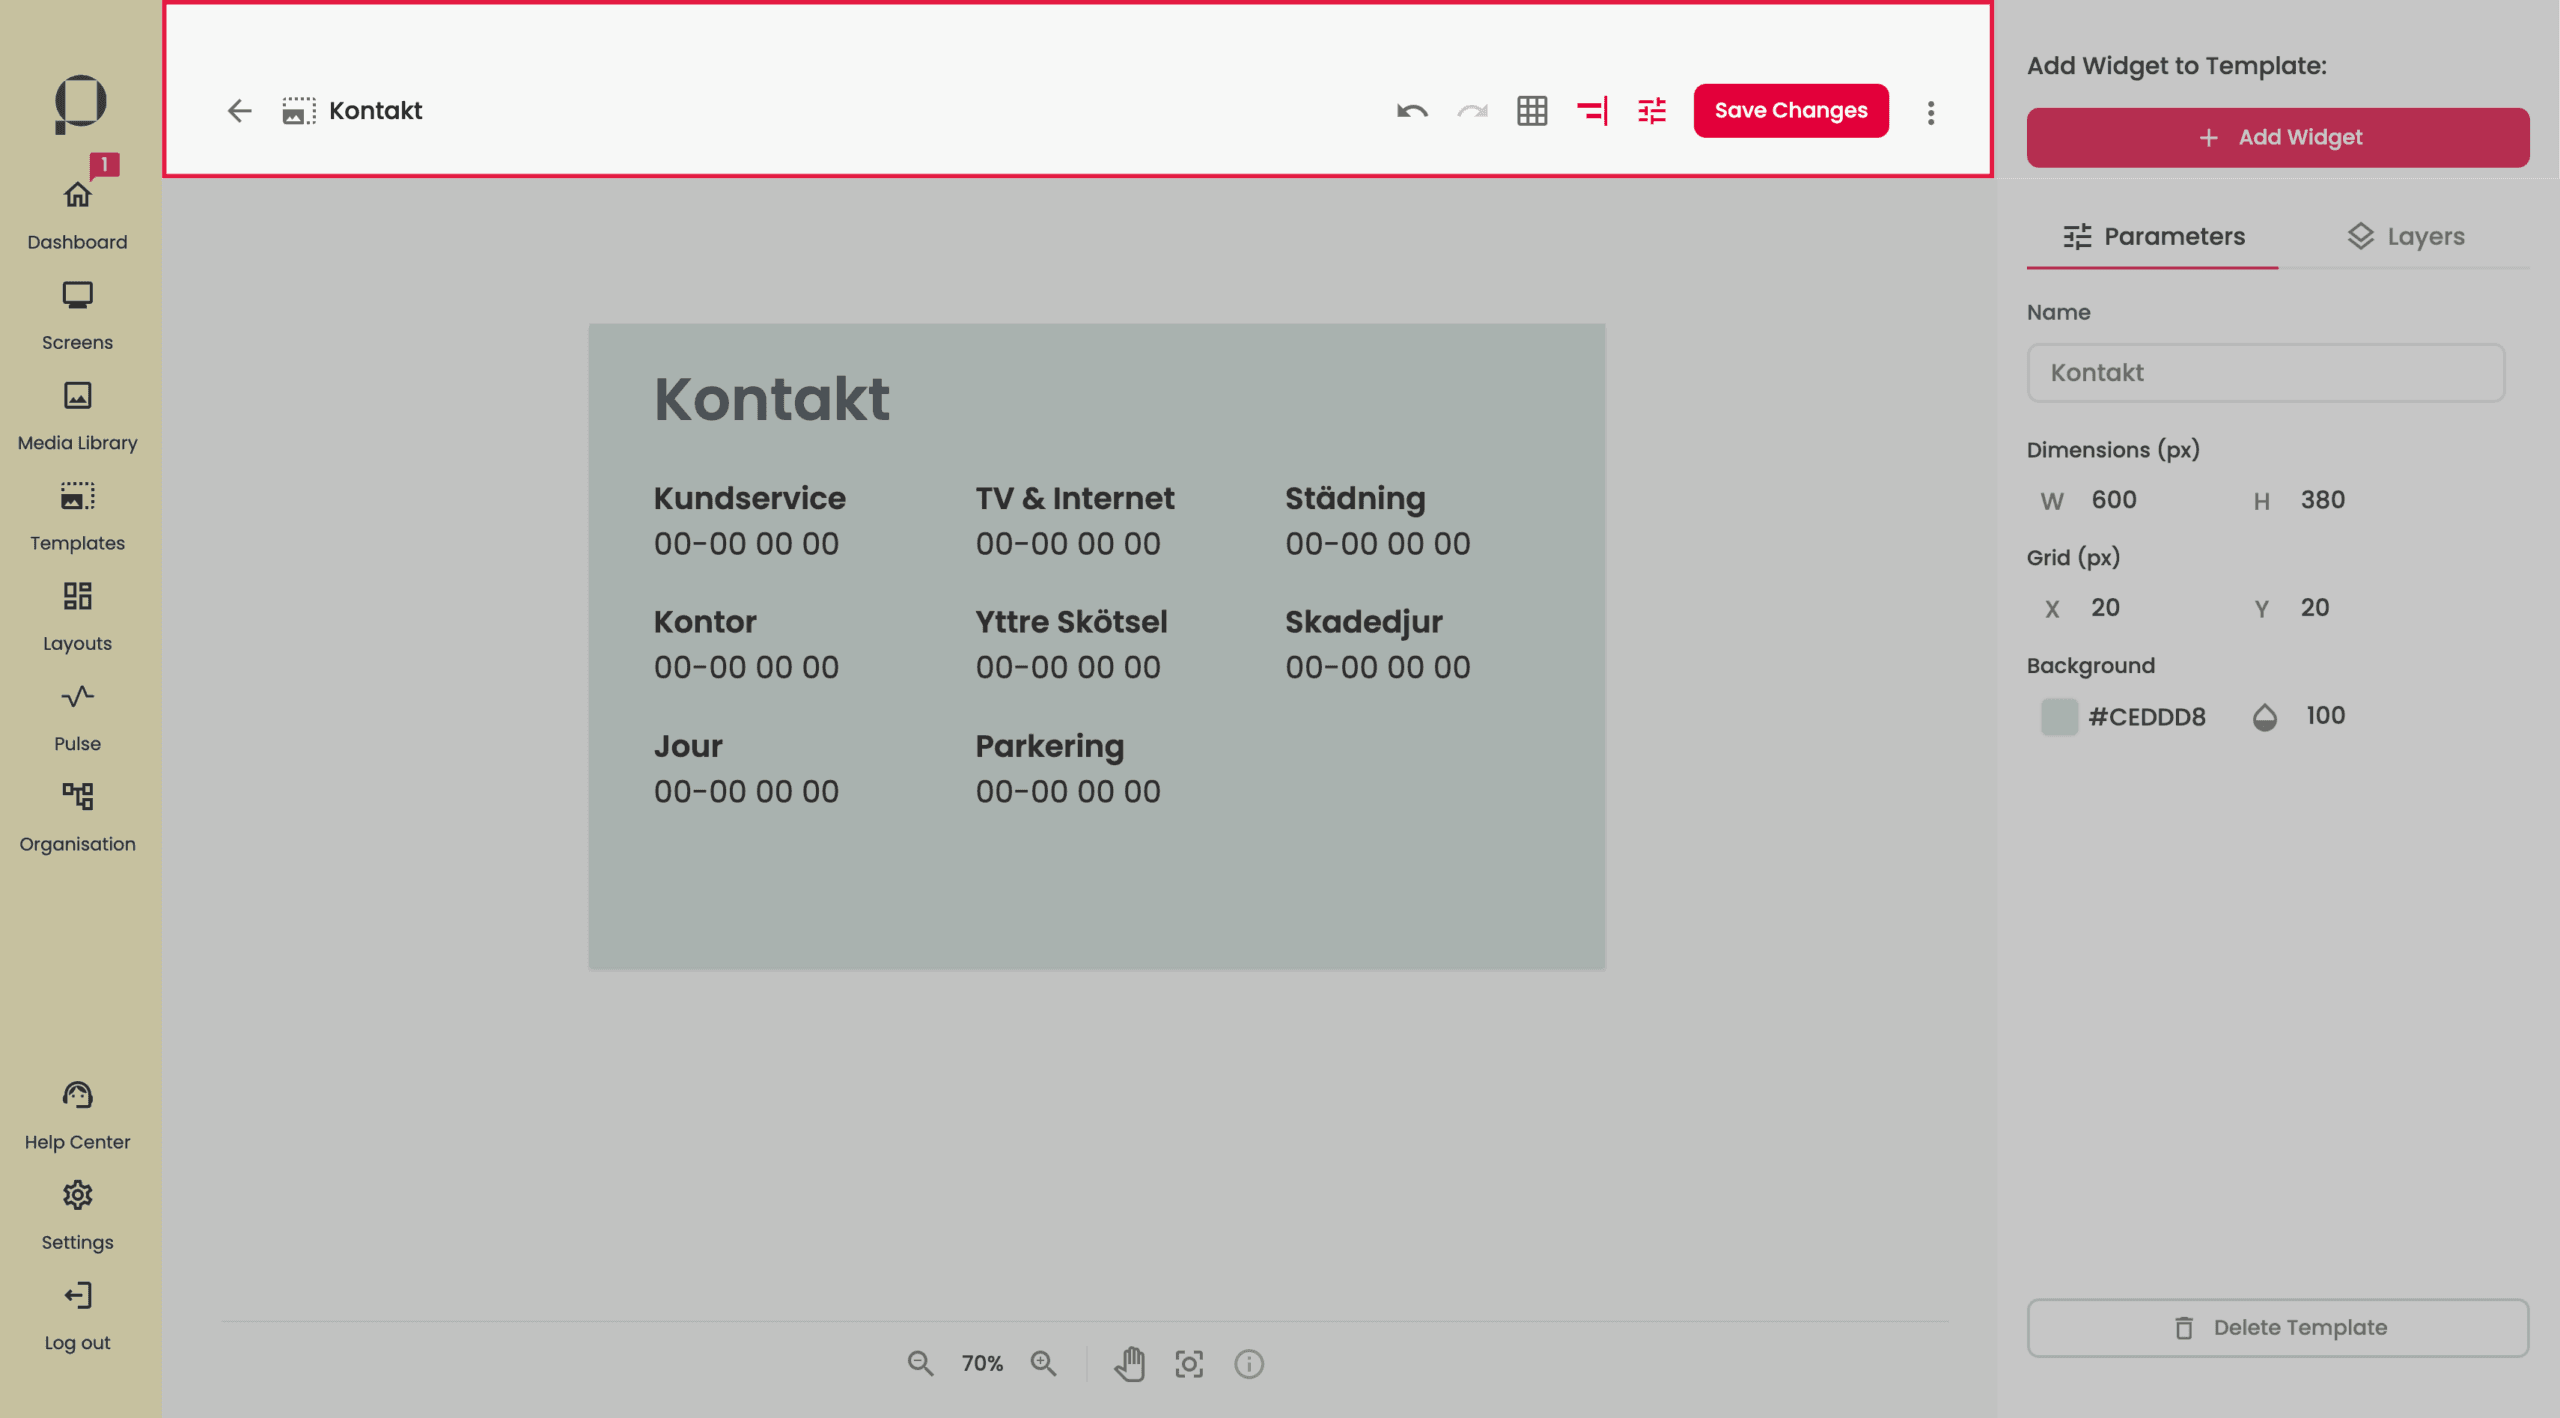
Task: Zoom out with the magnifier minus icon
Action: tap(920, 1364)
